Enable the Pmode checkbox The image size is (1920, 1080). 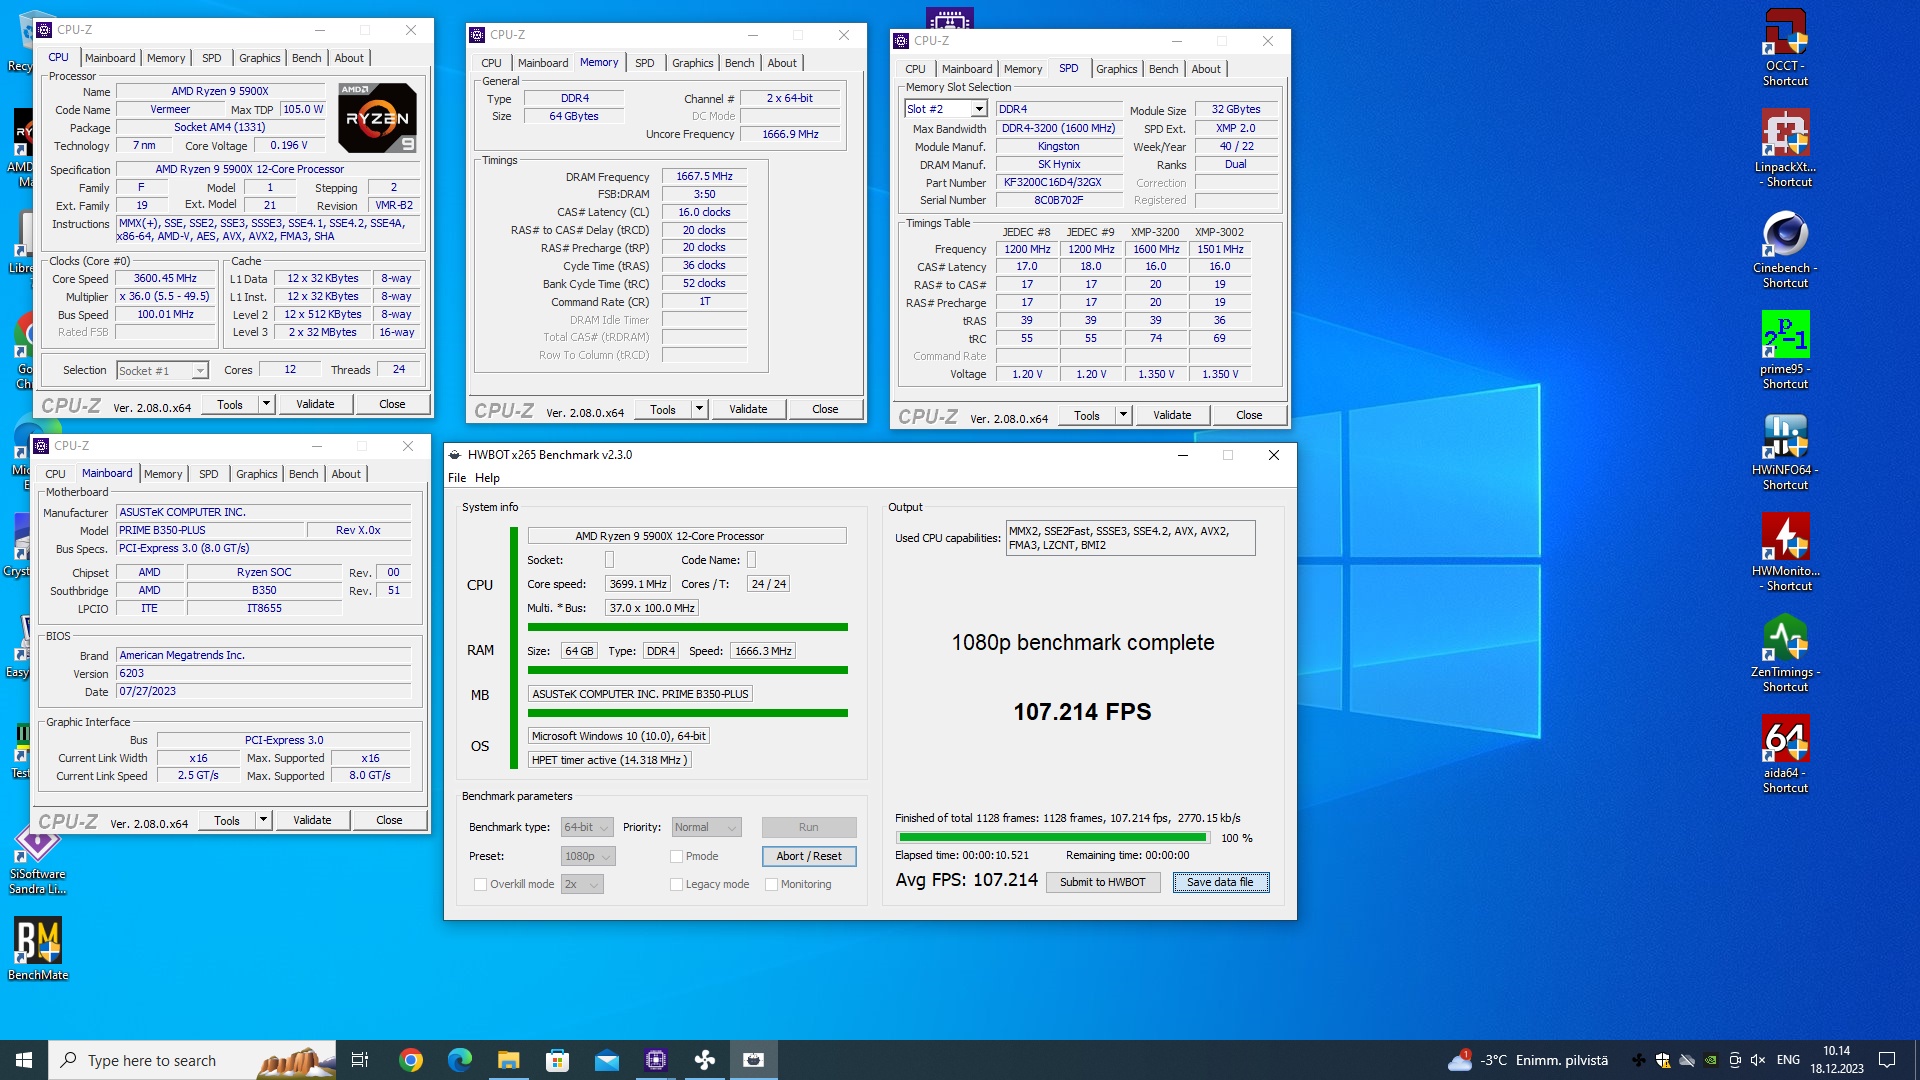pyautogui.click(x=676, y=856)
